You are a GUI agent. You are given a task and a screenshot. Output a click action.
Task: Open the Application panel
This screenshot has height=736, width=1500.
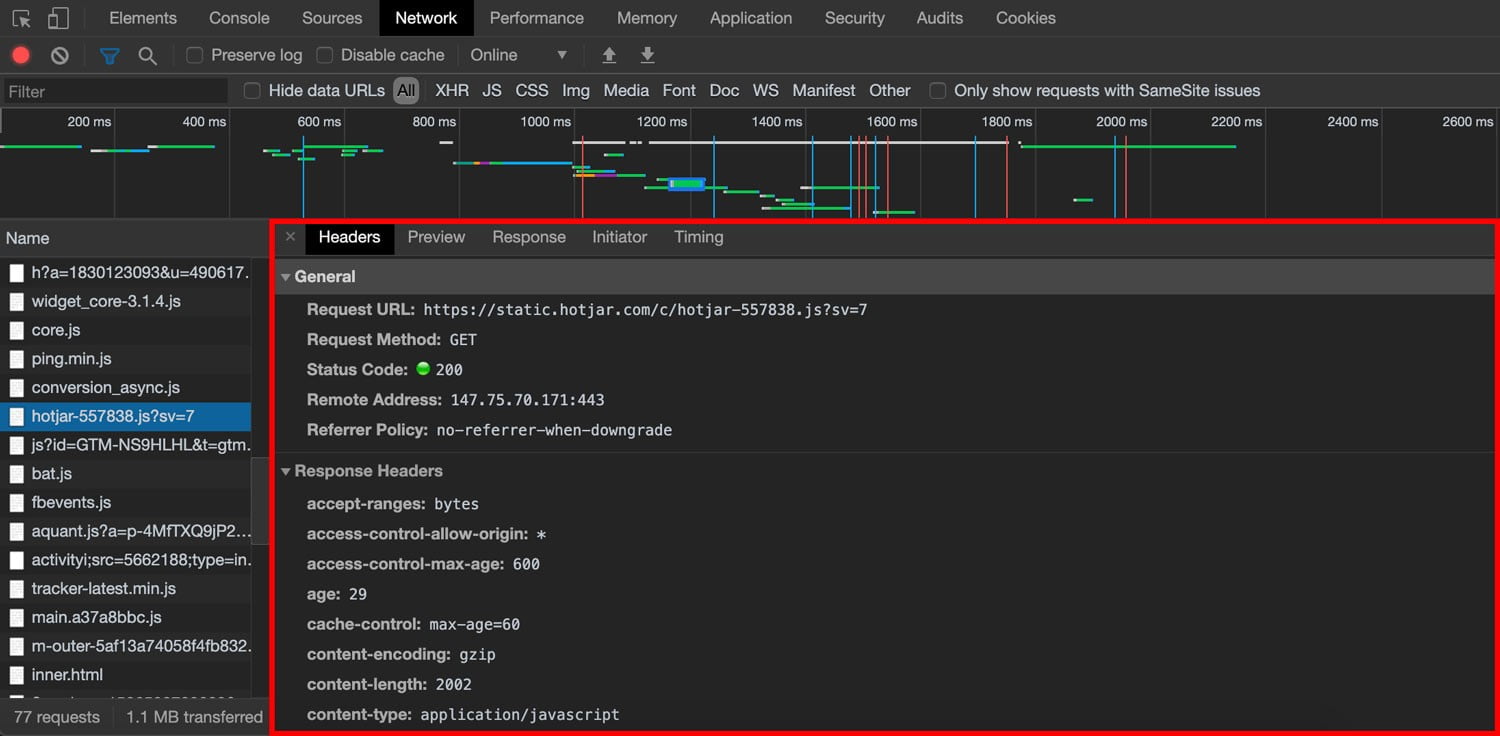751,17
